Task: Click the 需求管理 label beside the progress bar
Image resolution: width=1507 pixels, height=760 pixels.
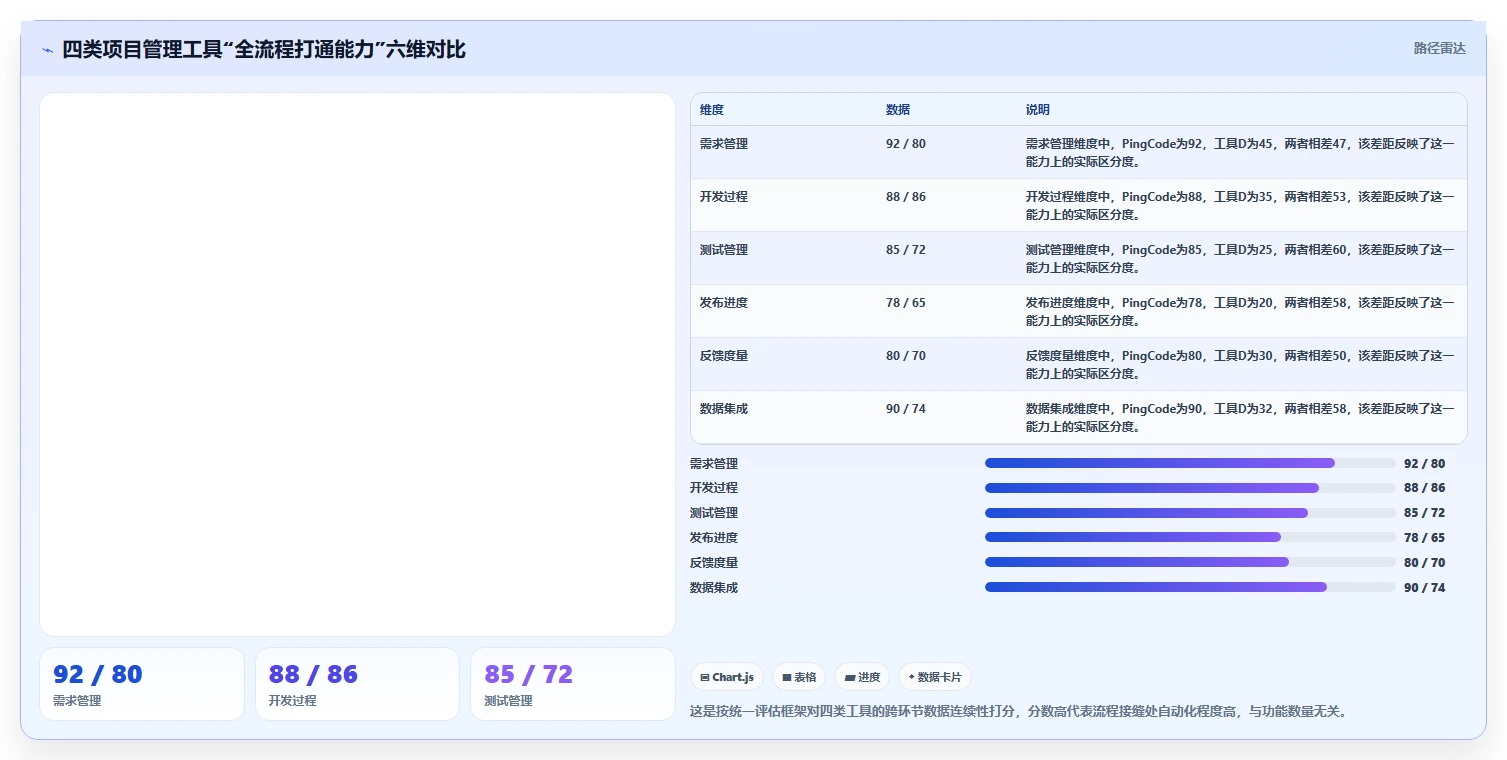Action: point(714,464)
